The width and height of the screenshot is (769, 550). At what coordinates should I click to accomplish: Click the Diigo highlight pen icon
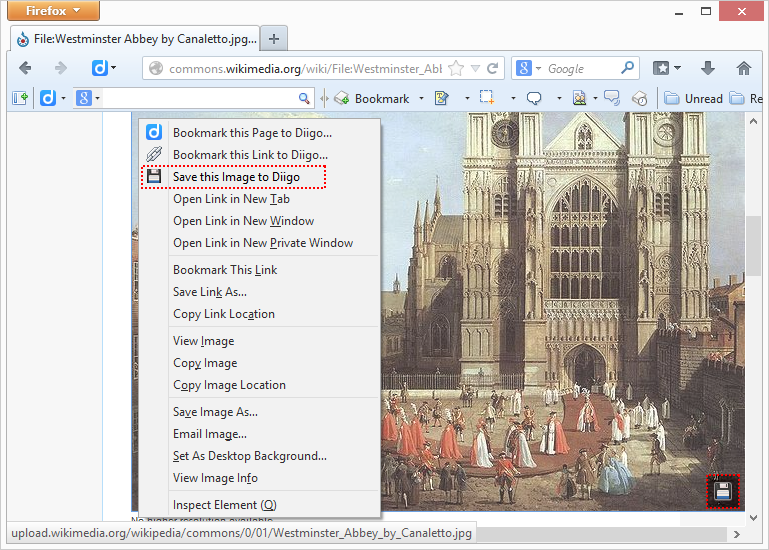point(441,99)
